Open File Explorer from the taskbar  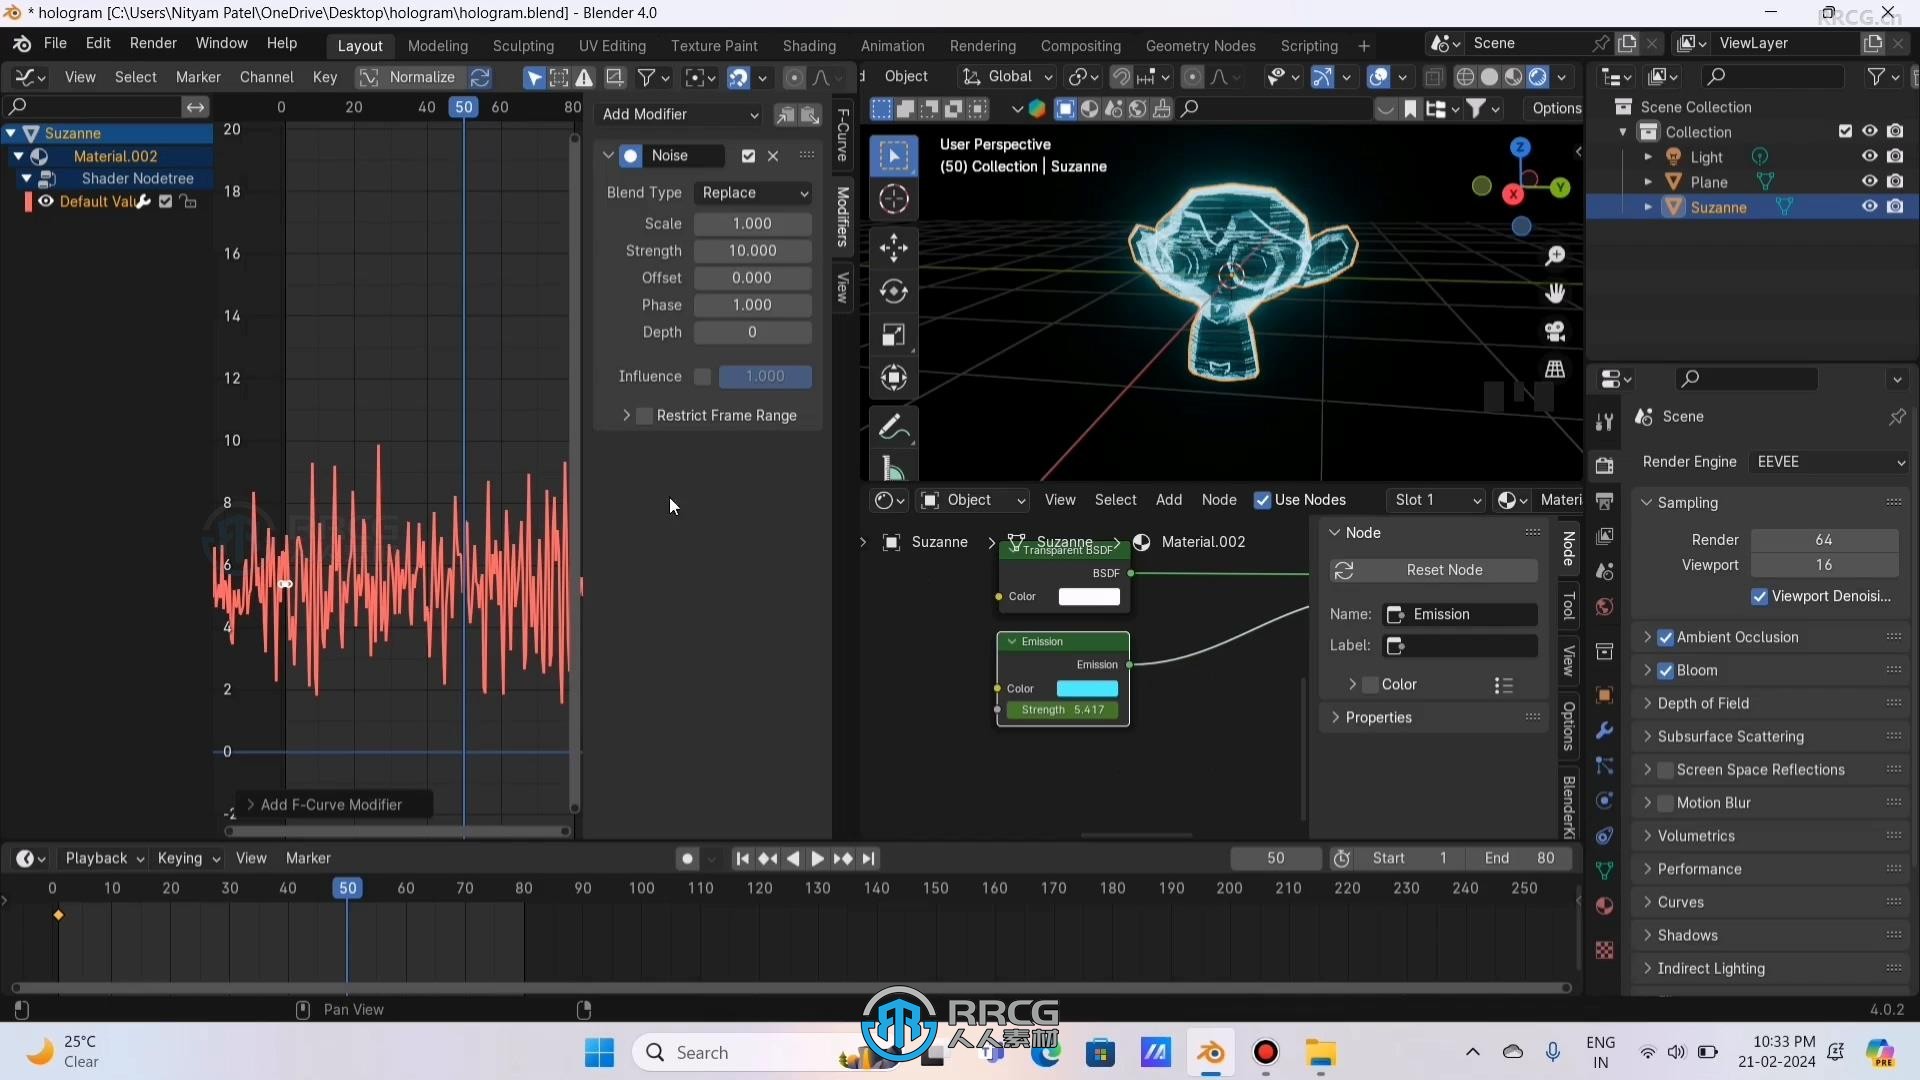click(1321, 1053)
